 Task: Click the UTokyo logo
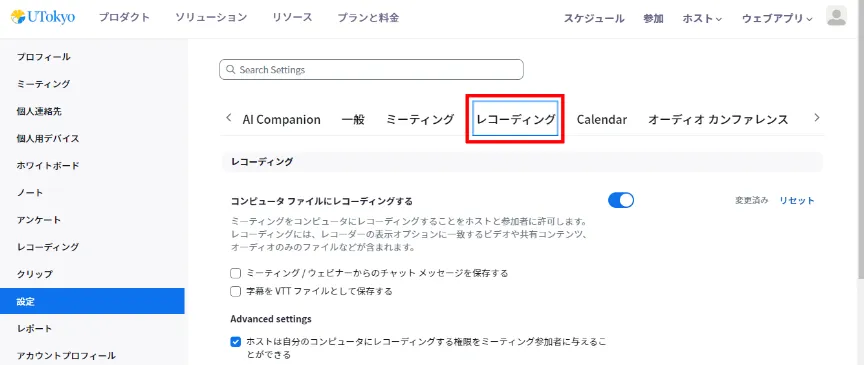click(43, 17)
